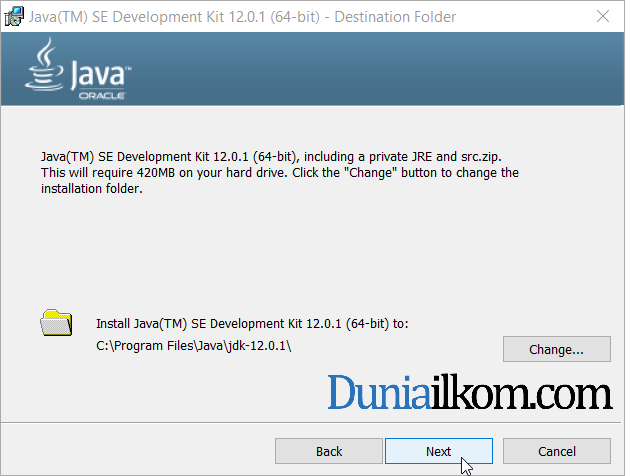Click the "Install Java(TM) SE Development Kit" label
Image resolution: width=625 pixels, height=476 pixels.
[x=252, y=324]
